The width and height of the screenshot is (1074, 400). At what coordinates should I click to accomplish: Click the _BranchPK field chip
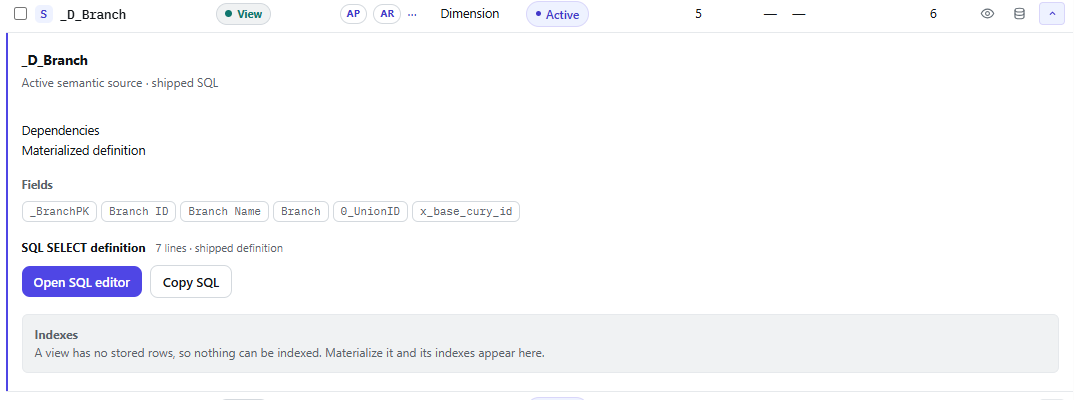coord(60,211)
